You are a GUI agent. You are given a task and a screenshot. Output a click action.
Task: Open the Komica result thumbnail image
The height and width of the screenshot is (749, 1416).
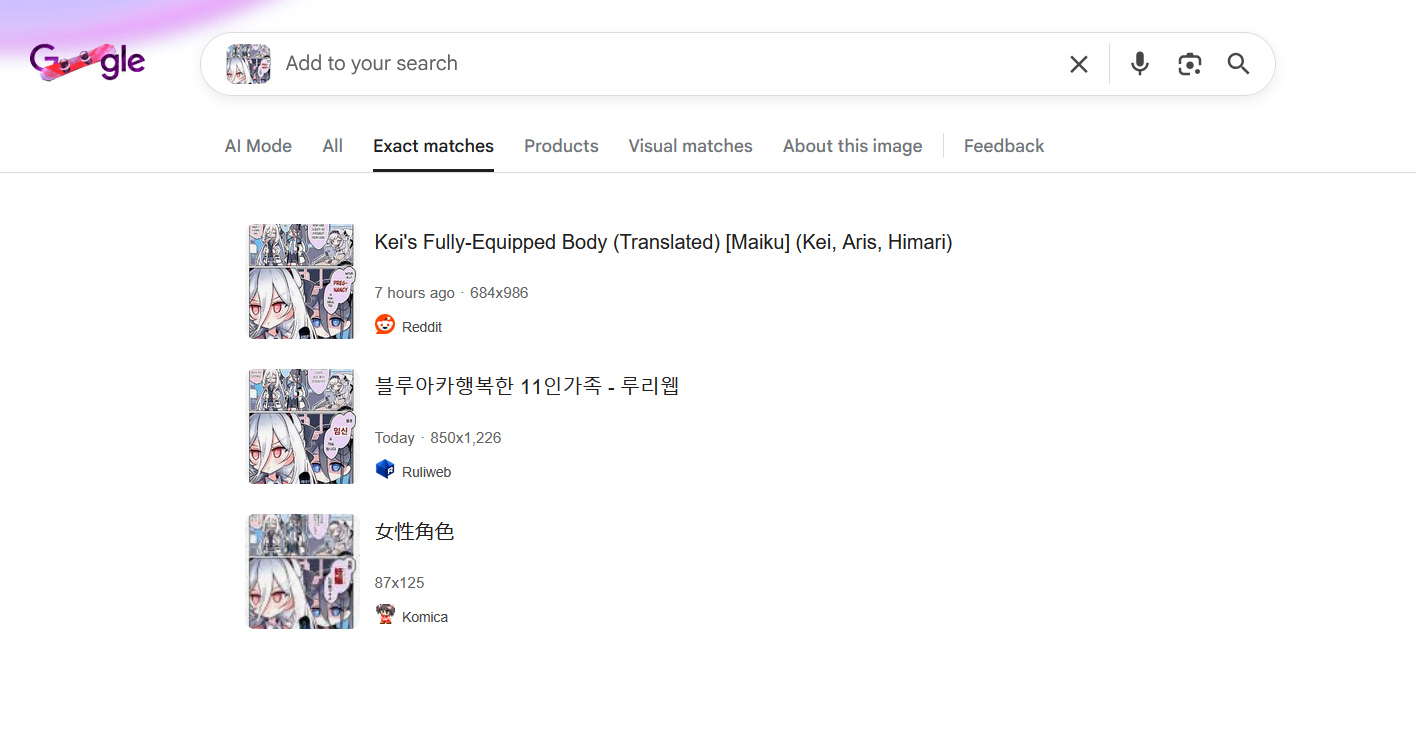(x=301, y=571)
